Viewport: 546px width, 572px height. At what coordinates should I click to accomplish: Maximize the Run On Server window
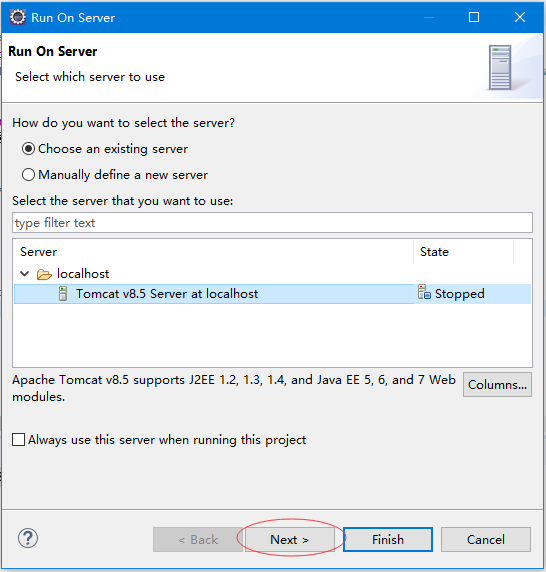(x=474, y=17)
